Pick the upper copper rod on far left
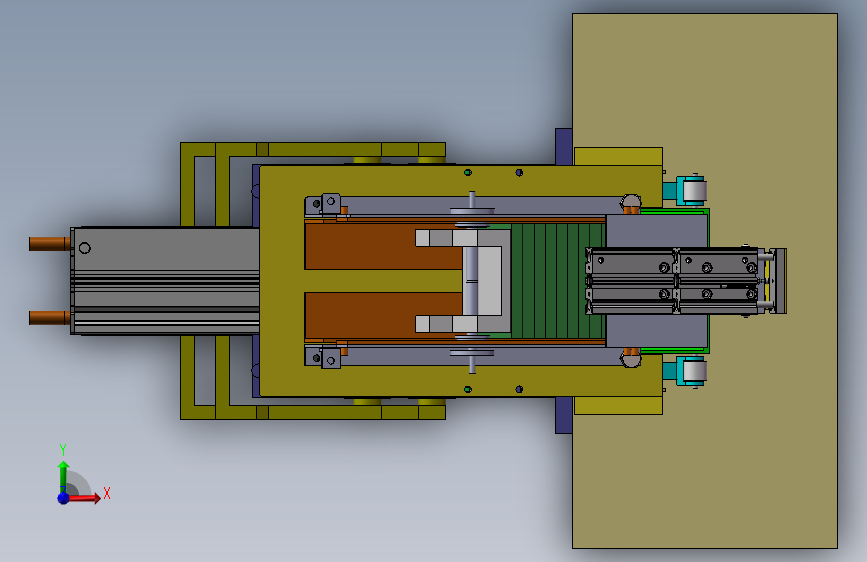This screenshot has width=867, height=562. point(50,243)
